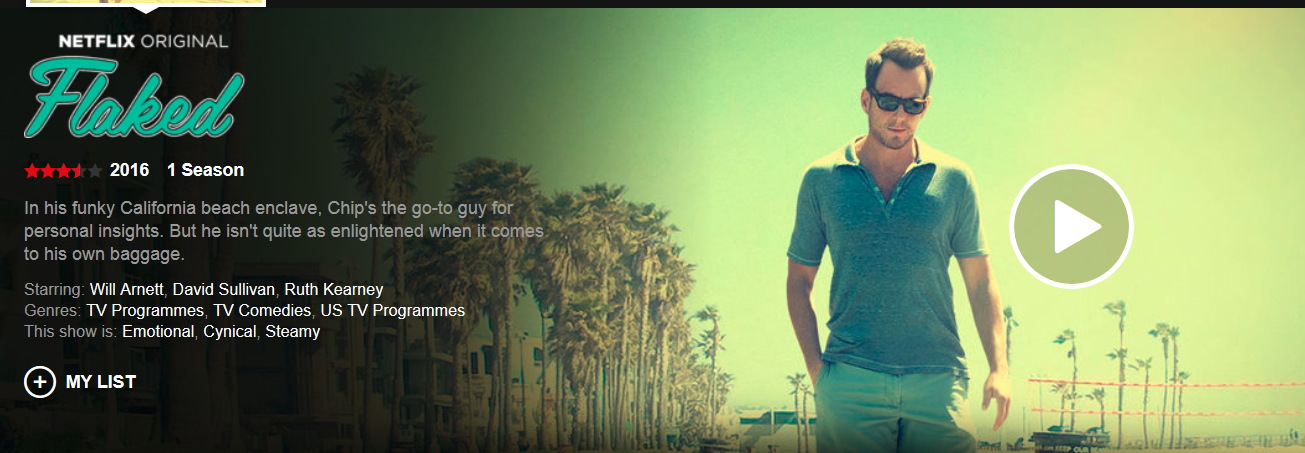This screenshot has height=453, width=1305.
Task: Select the Steamy mood tag
Action: (x=292, y=332)
